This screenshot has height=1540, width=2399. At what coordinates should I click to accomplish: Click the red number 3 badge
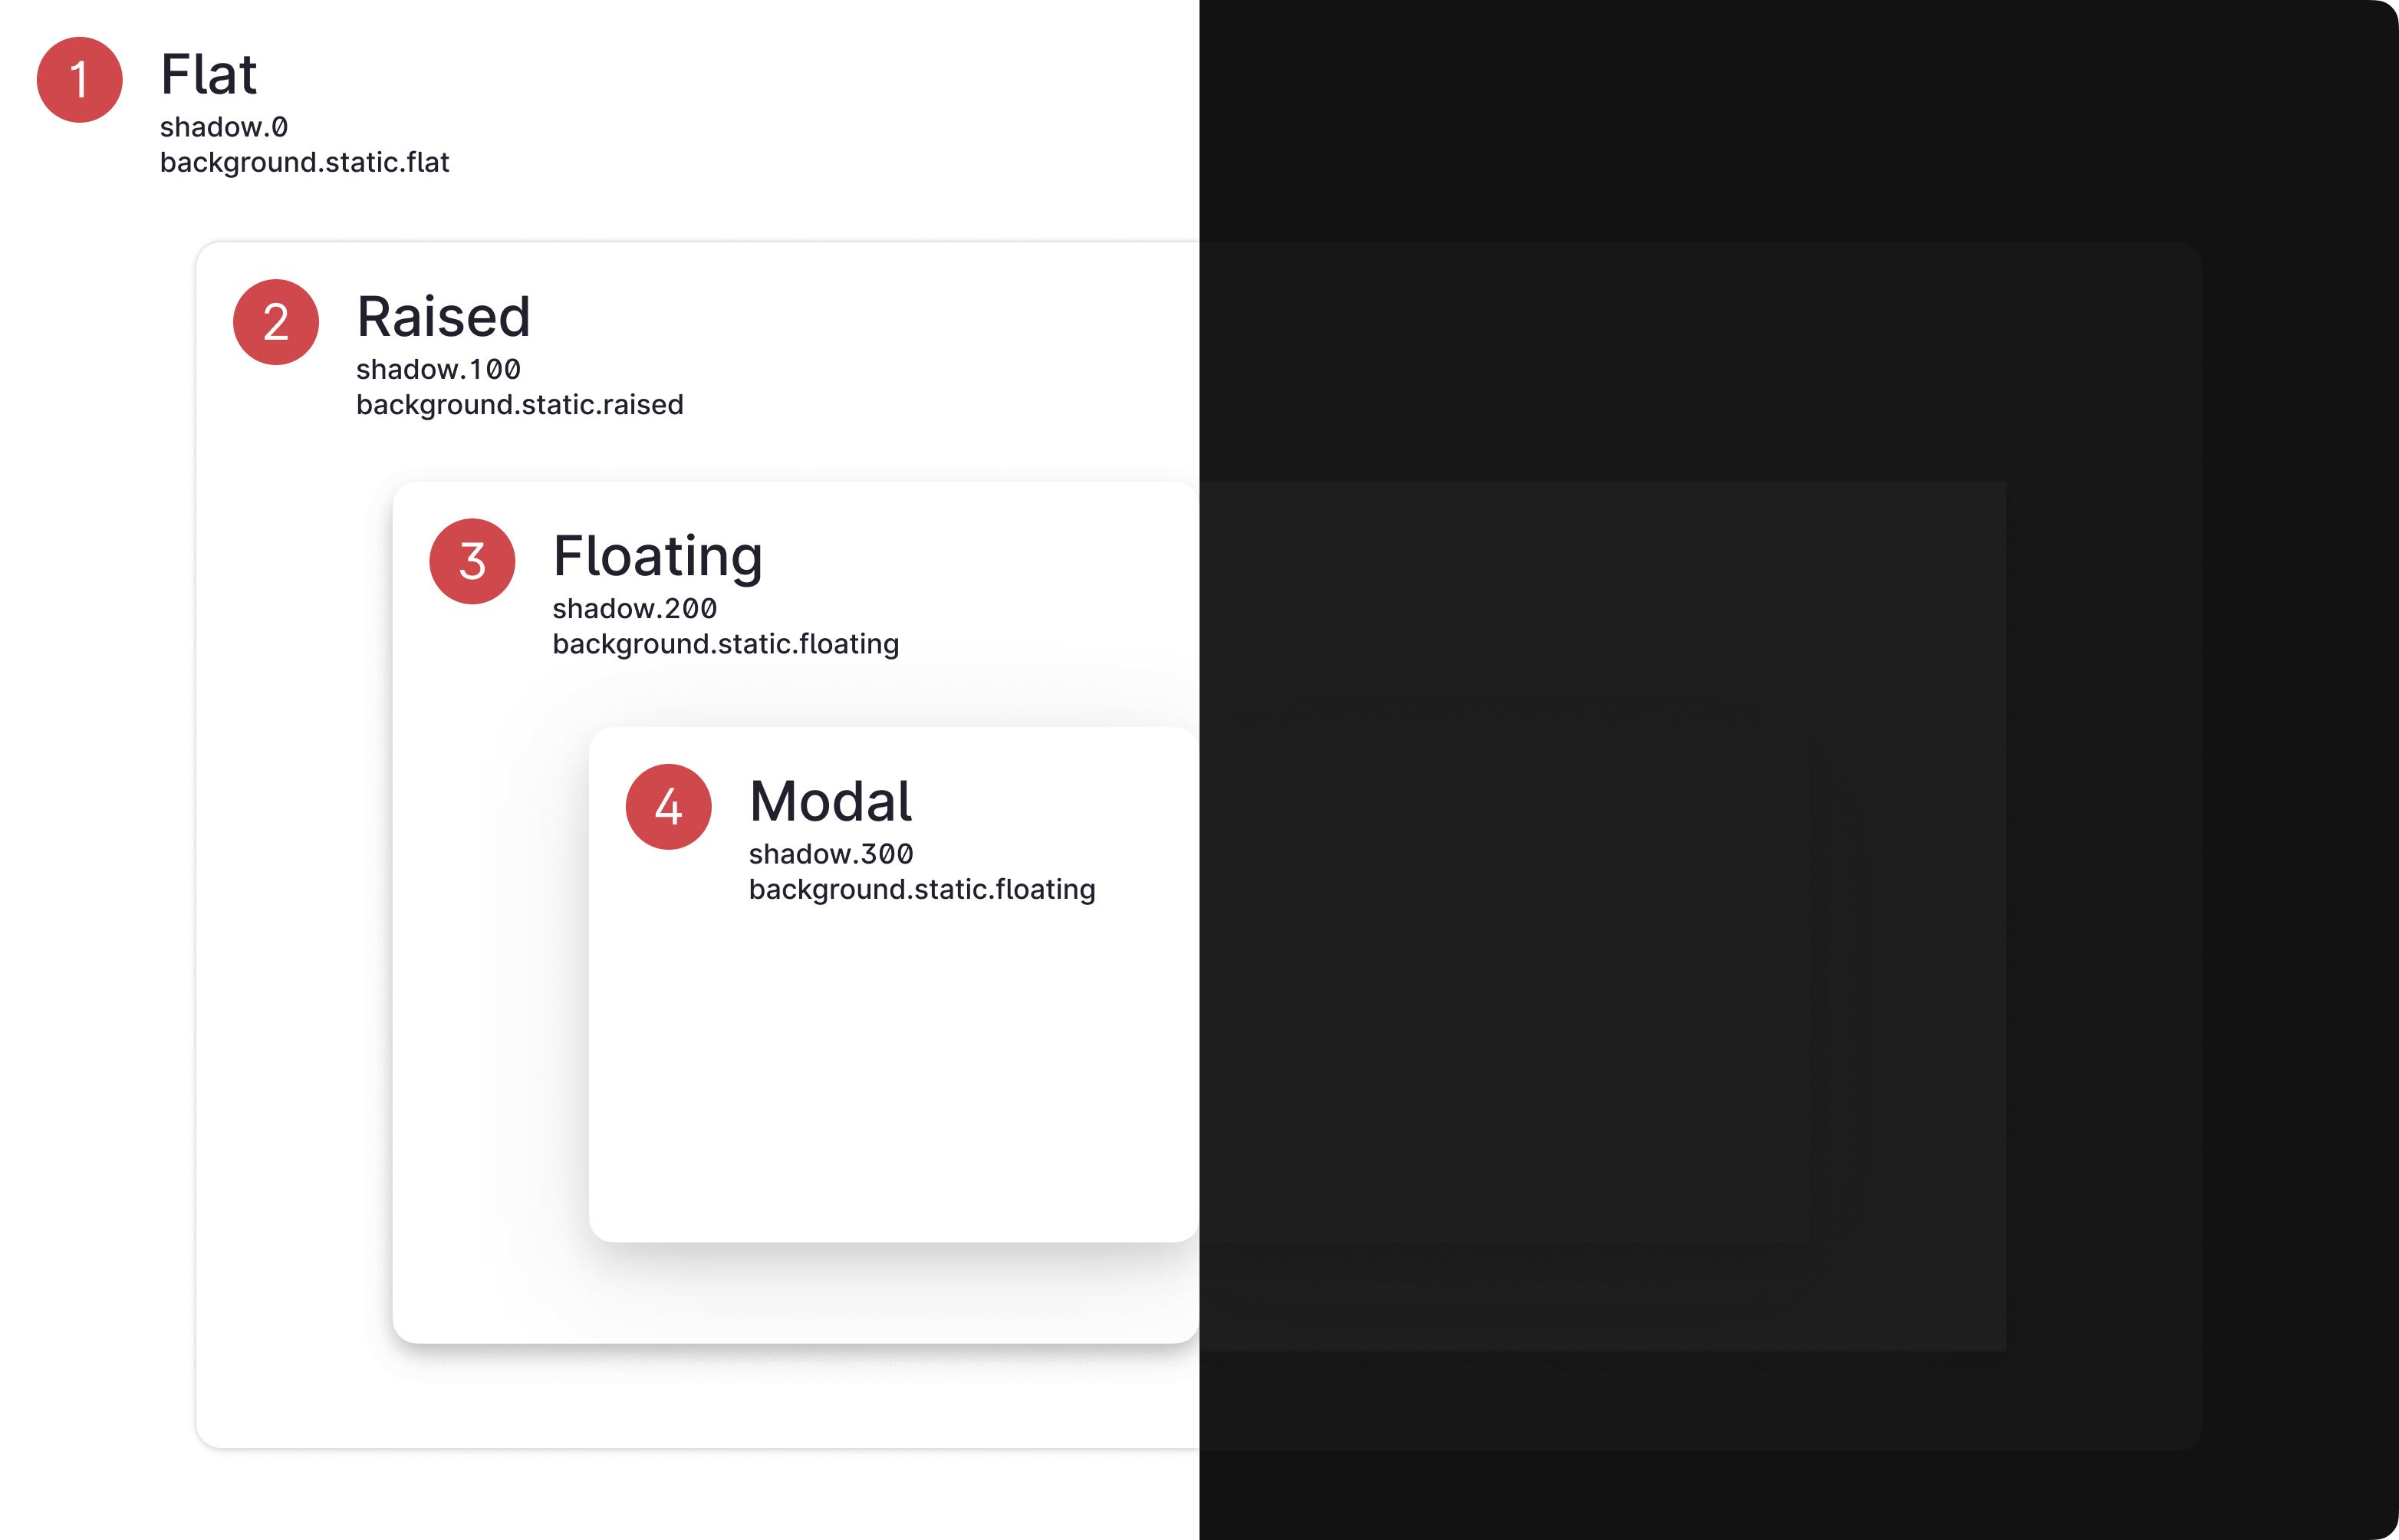(x=472, y=561)
